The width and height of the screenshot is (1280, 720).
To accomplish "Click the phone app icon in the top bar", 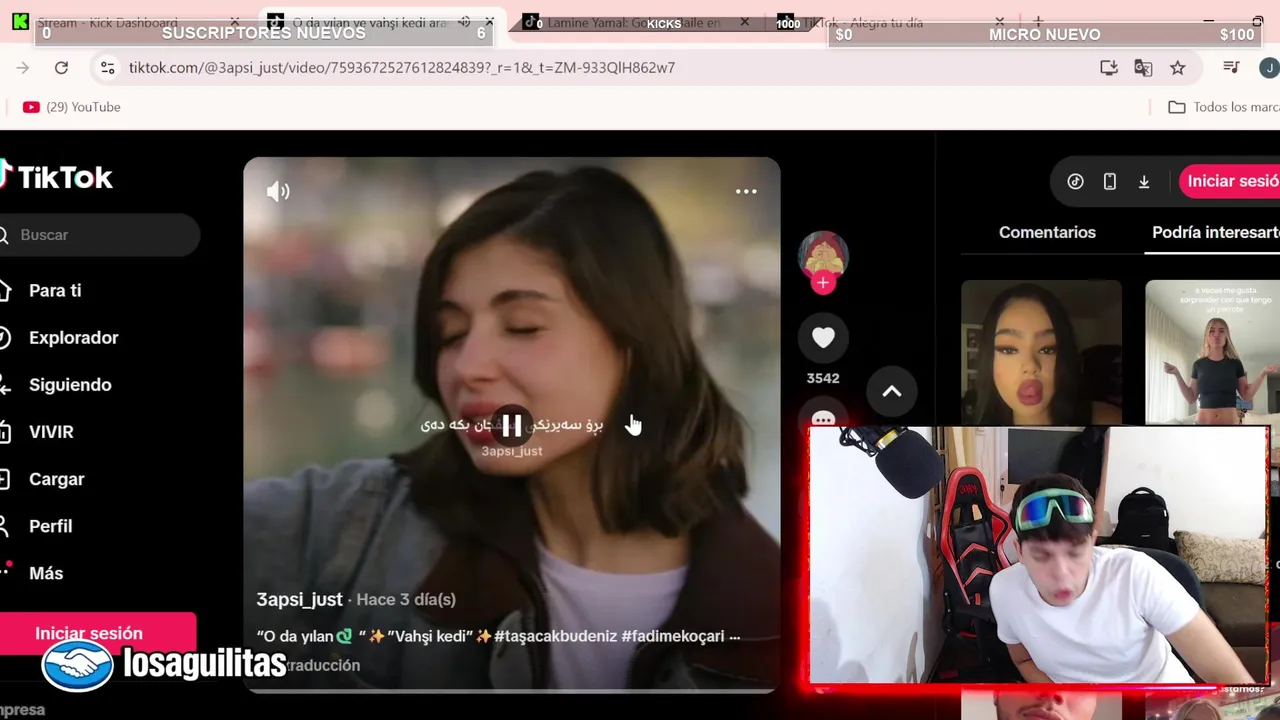I will [x=1109, y=181].
